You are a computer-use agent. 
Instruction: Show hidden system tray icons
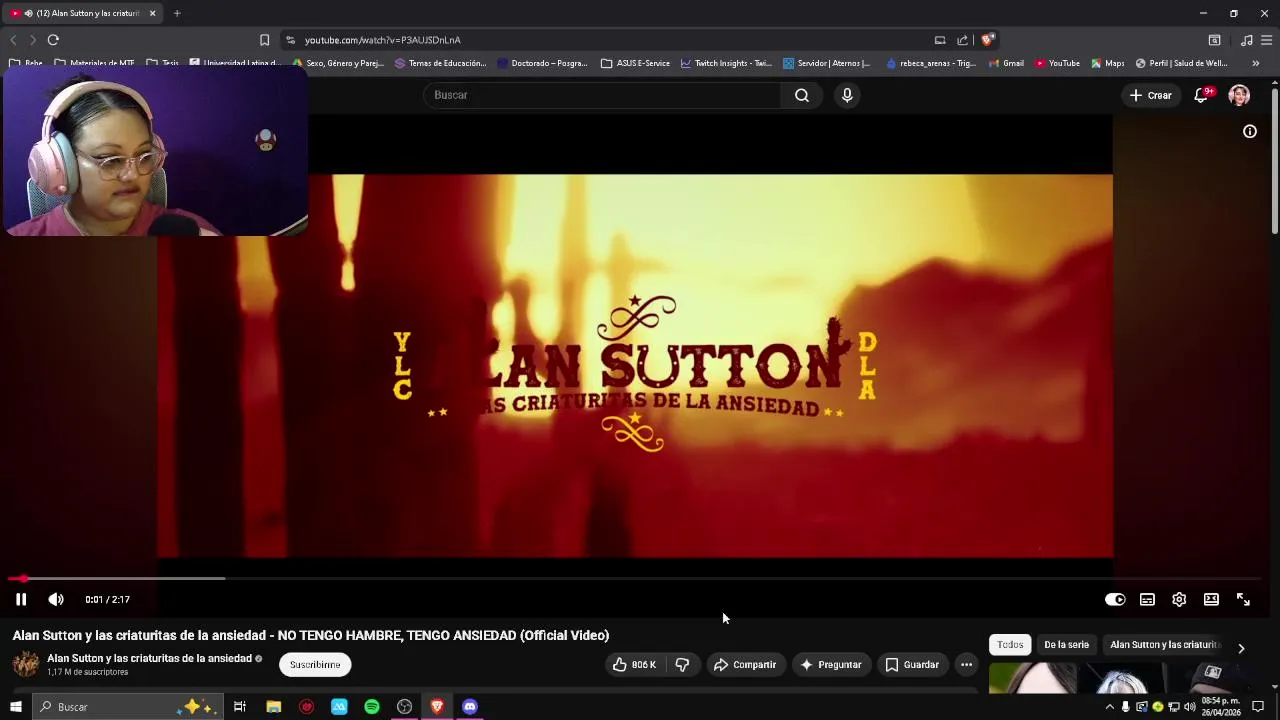(1109, 707)
